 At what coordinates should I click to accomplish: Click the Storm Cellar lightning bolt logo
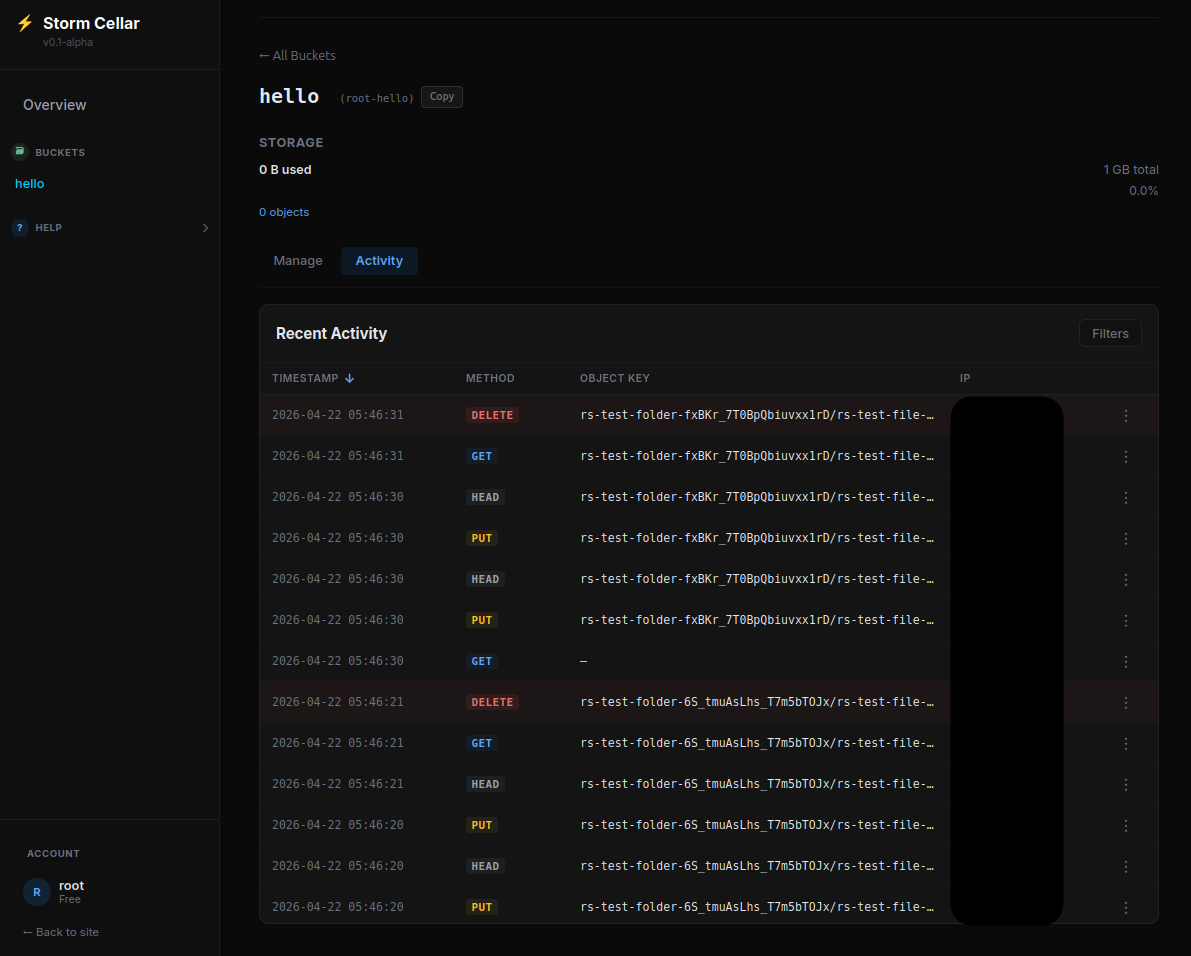pyautogui.click(x=25, y=23)
